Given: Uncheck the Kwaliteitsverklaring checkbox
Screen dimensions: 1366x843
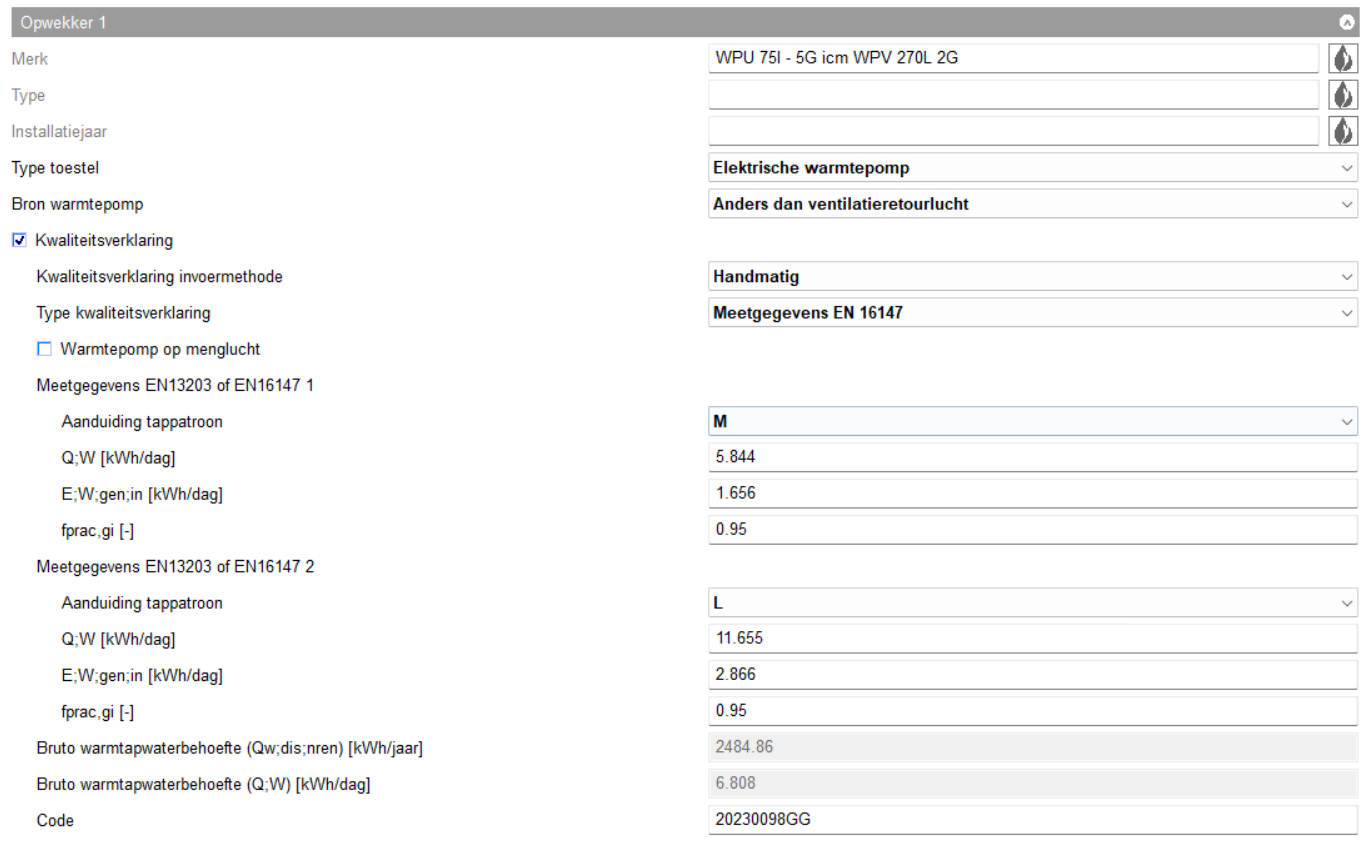Looking at the screenshot, I should point(19,240).
